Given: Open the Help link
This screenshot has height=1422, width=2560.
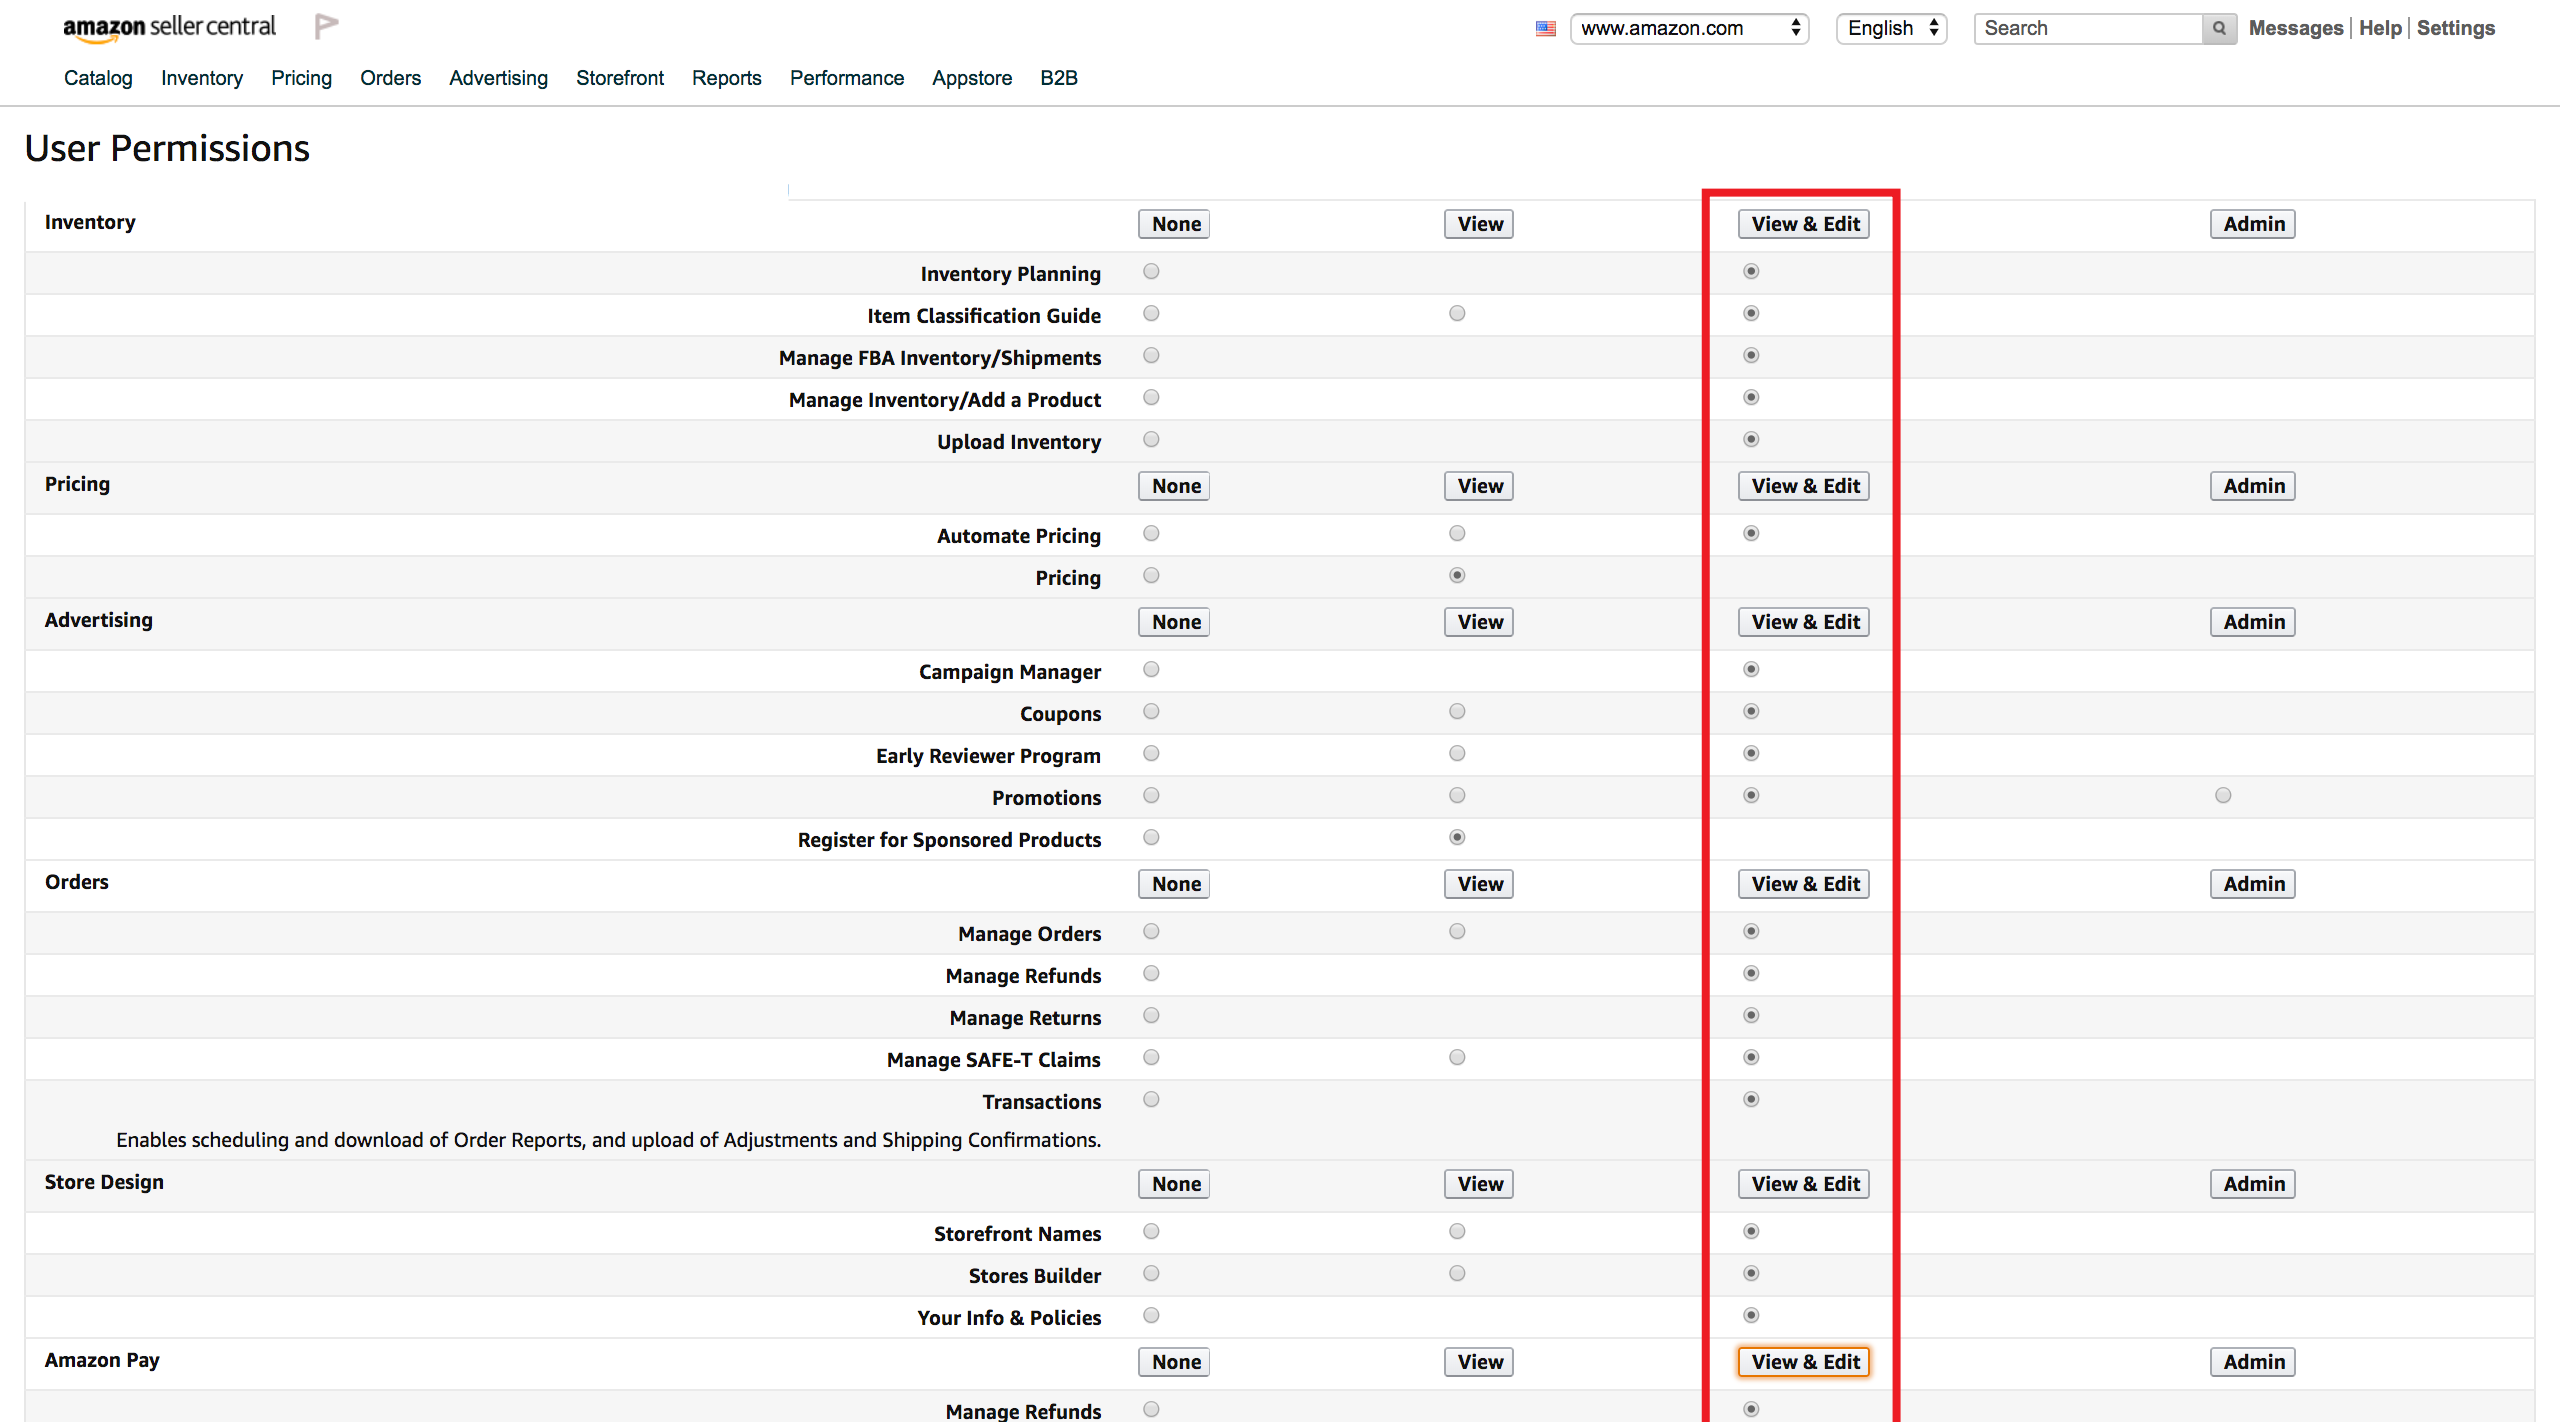Looking at the screenshot, I should [2380, 28].
